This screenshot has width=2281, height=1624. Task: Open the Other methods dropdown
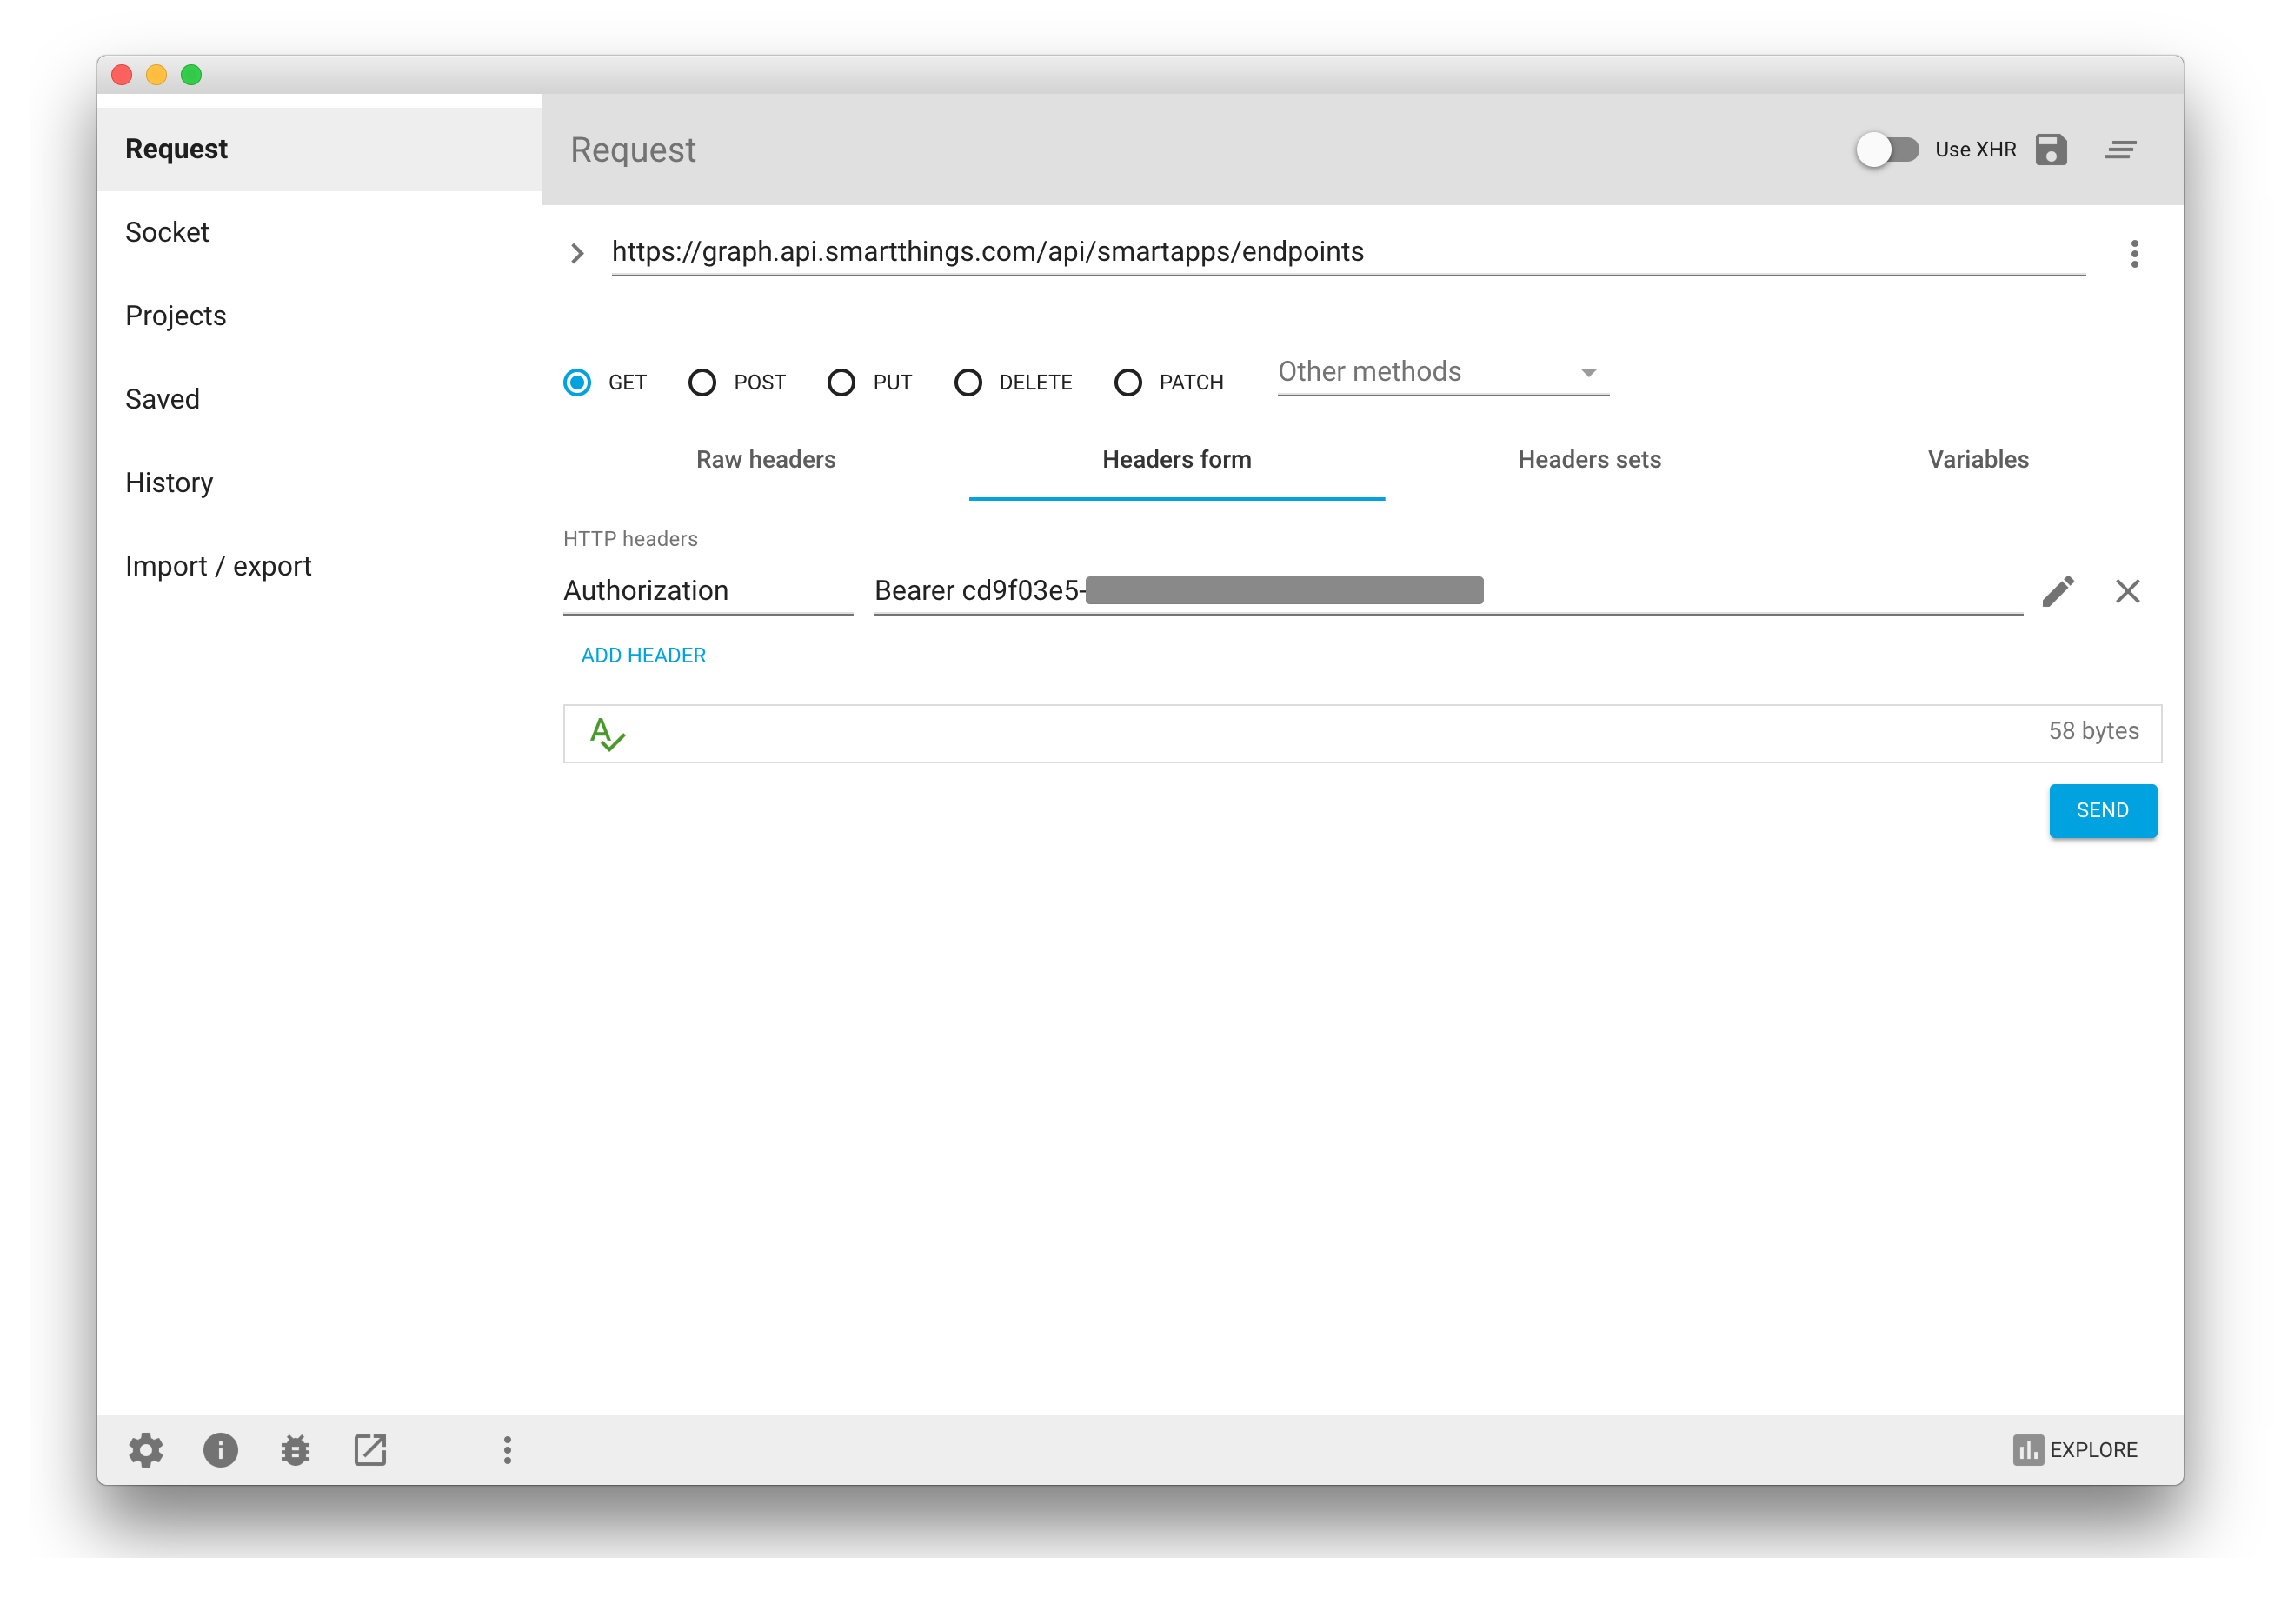(x=1442, y=372)
